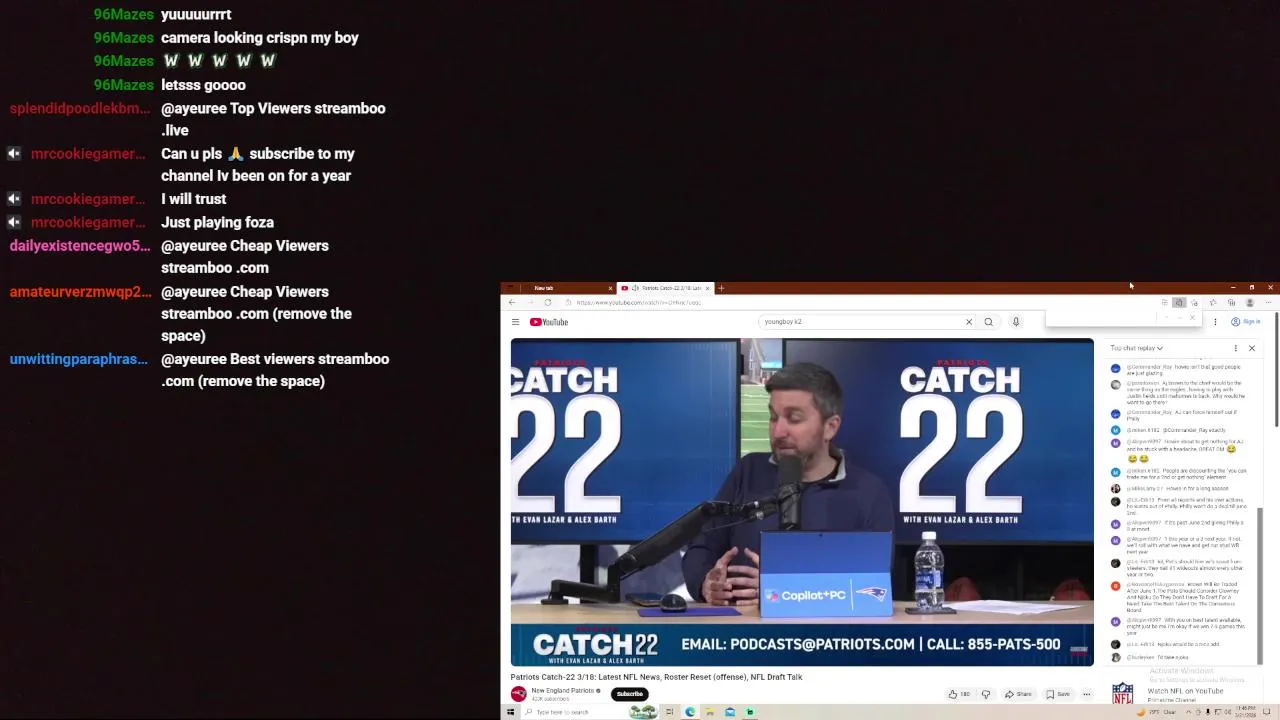Open the Mail app on taskbar

pyautogui.click(x=730, y=712)
